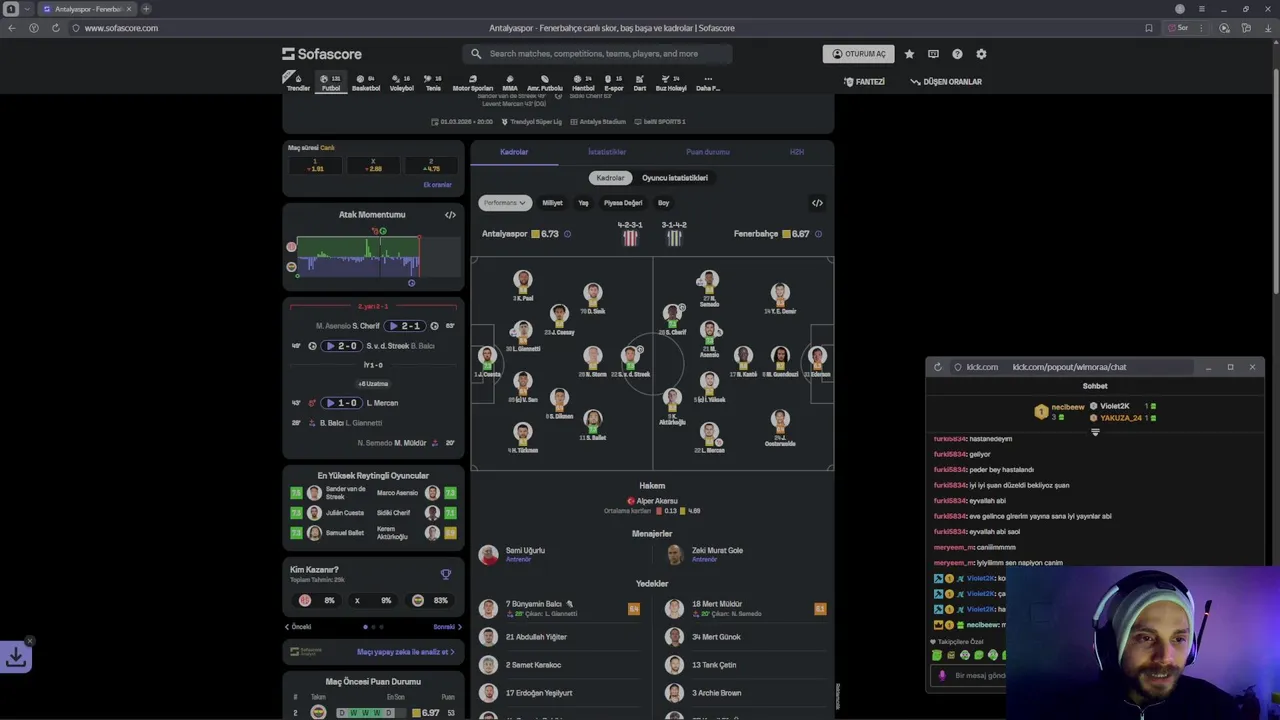Open the Hentbol sport category
This screenshot has width=1280, height=720.
point(583,82)
